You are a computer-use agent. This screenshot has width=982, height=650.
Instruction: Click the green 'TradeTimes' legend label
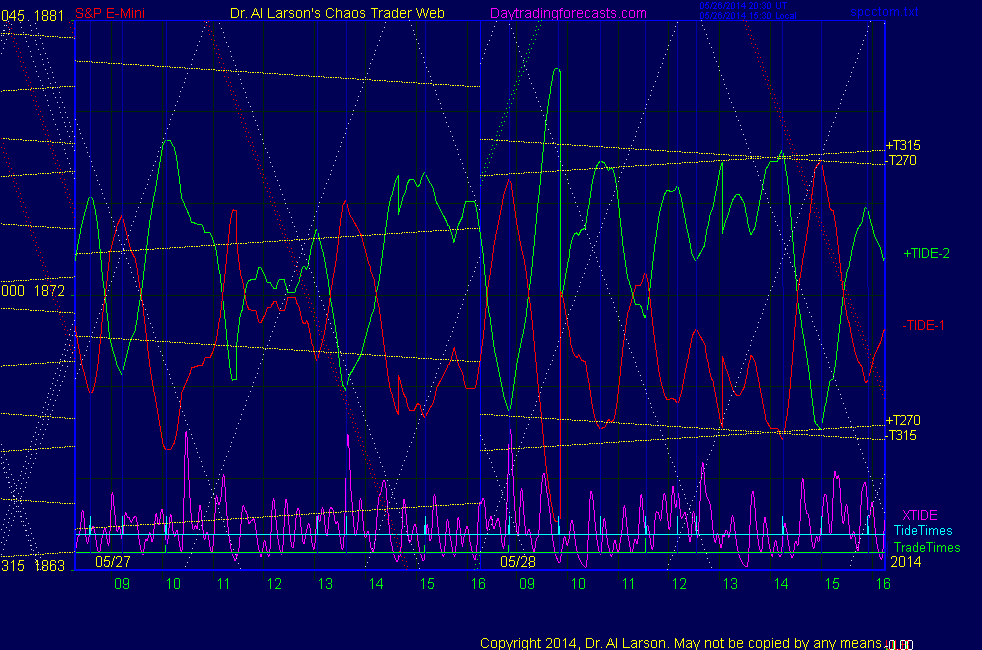tap(927, 547)
